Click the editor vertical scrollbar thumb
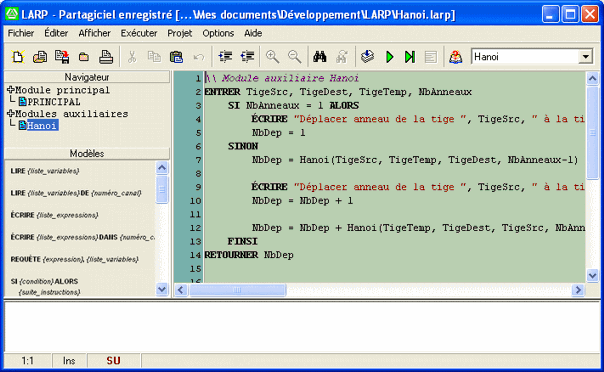Viewport: 604px width, 372px height. [592, 132]
